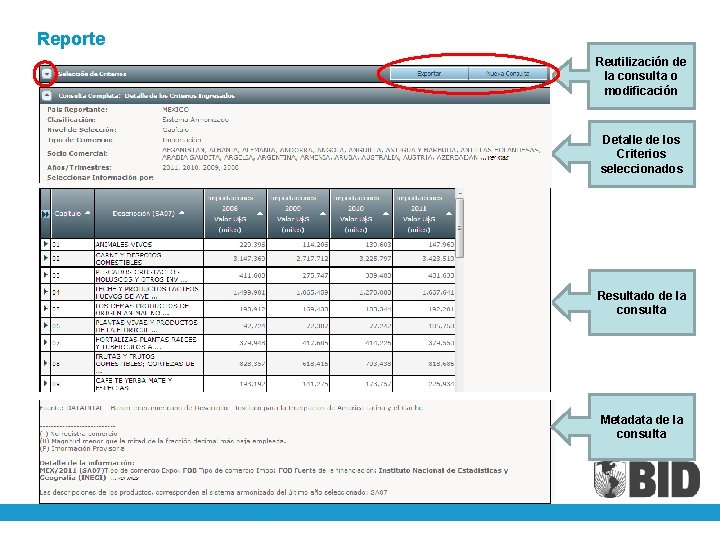Screen dimensions: 720x540
Task: Expand row PLANTAS VIVAS Y PRODUCTOS
Action: coord(45,326)
